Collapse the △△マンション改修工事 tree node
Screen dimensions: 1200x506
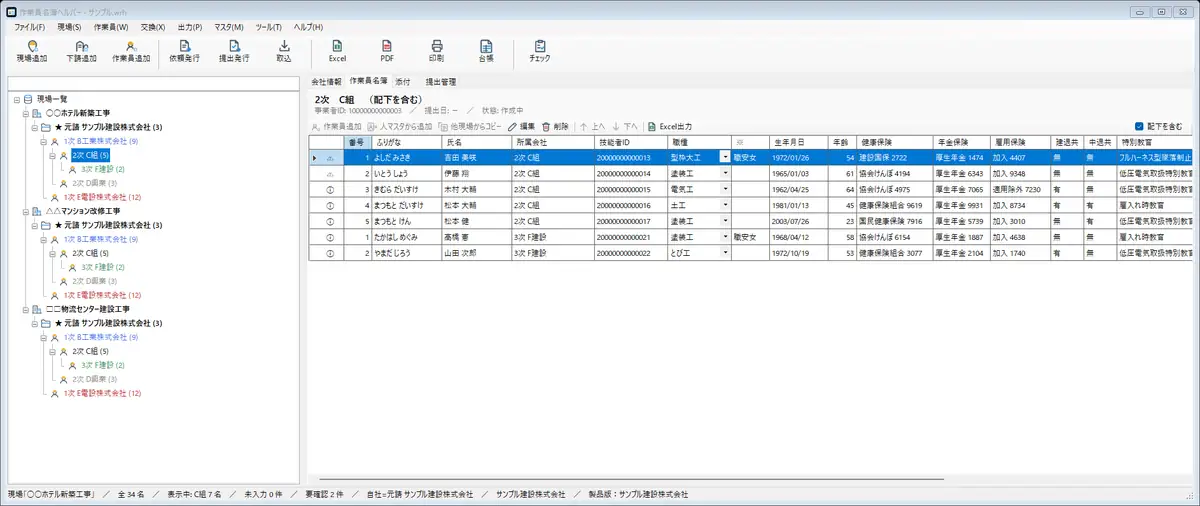(x=25, y=212)
